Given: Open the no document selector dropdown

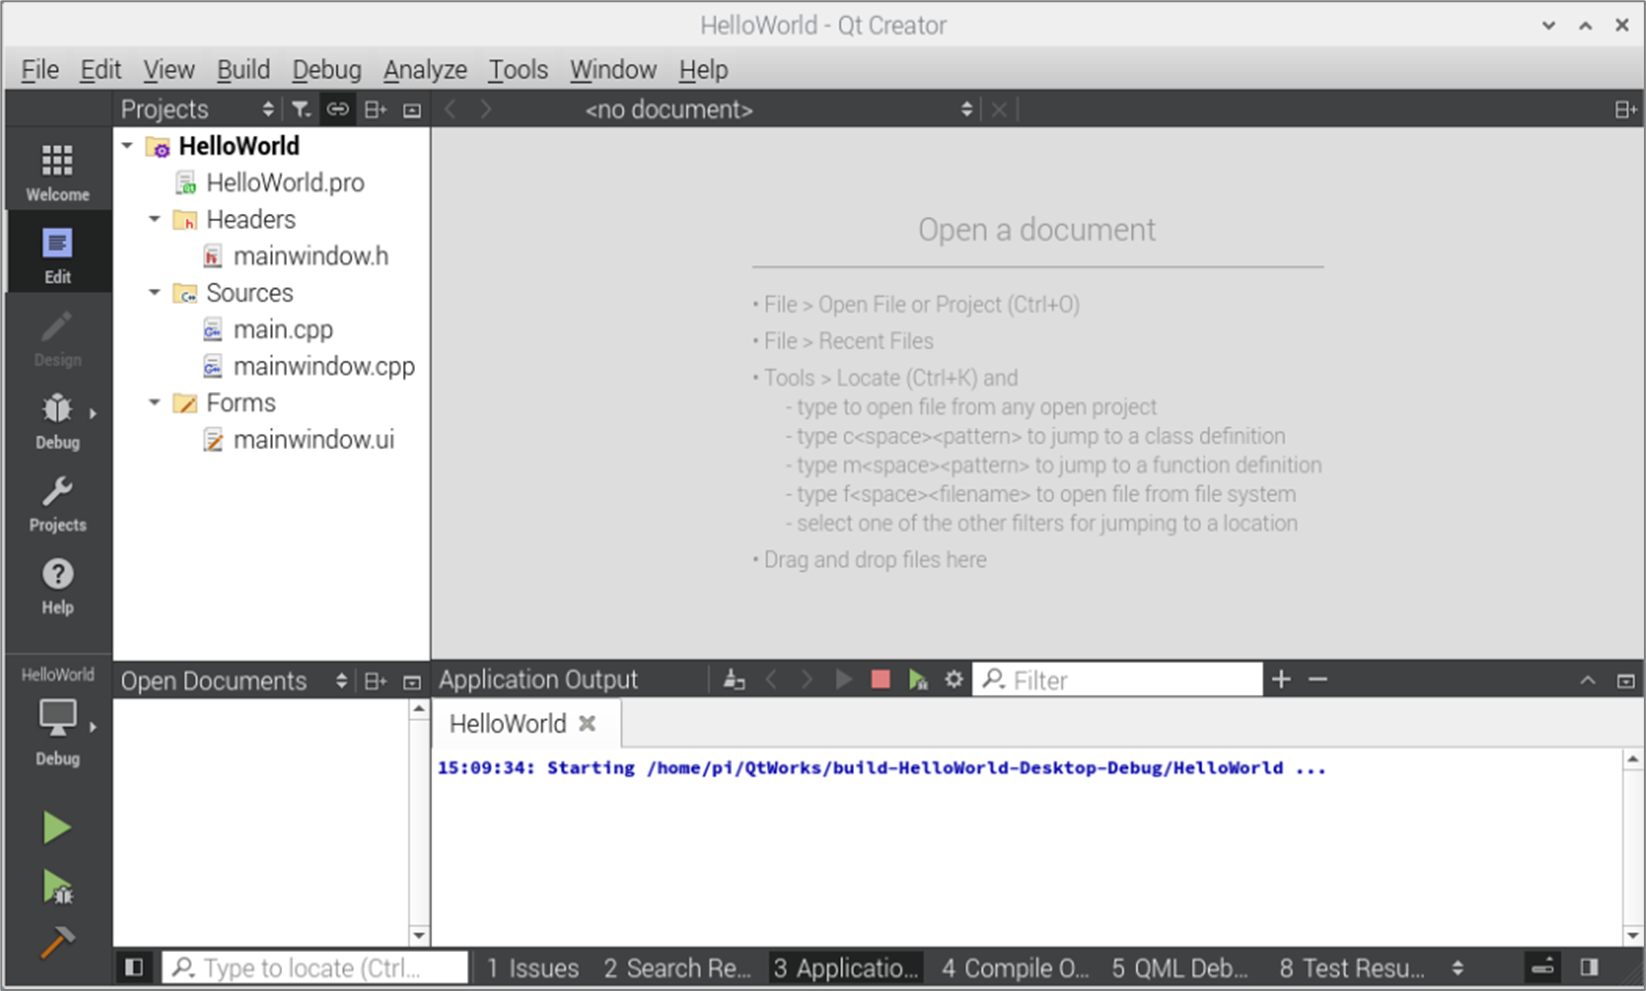Looking at the screenshot, I should (778, 109).
